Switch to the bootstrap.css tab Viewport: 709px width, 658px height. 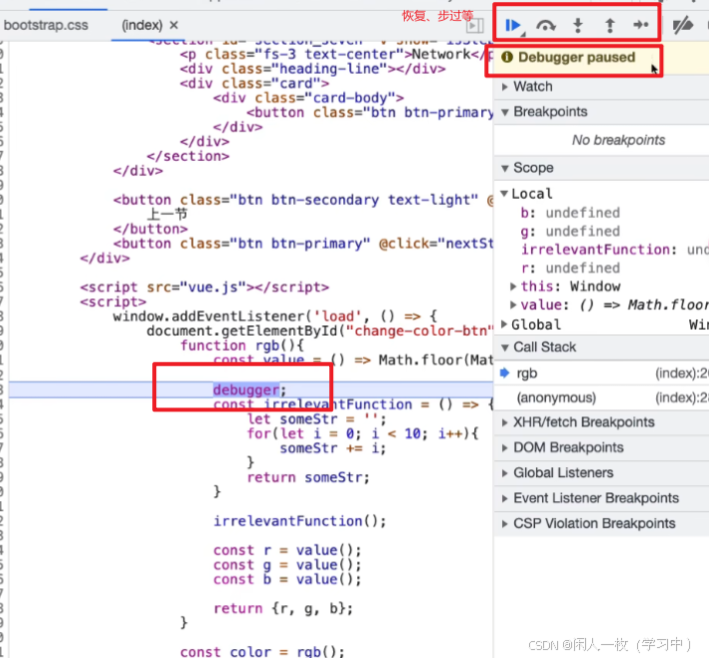pos(46,25)
